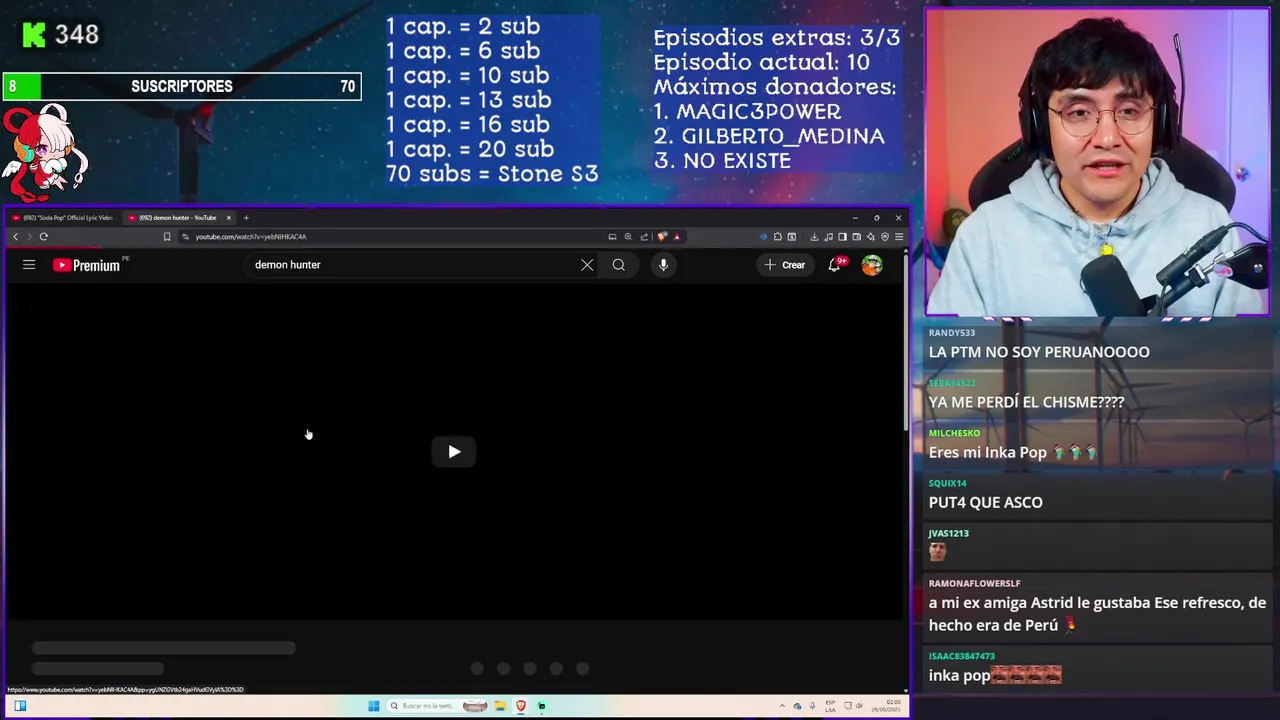
Task: Open the media control music note icon
Action: tap(828, 237)
